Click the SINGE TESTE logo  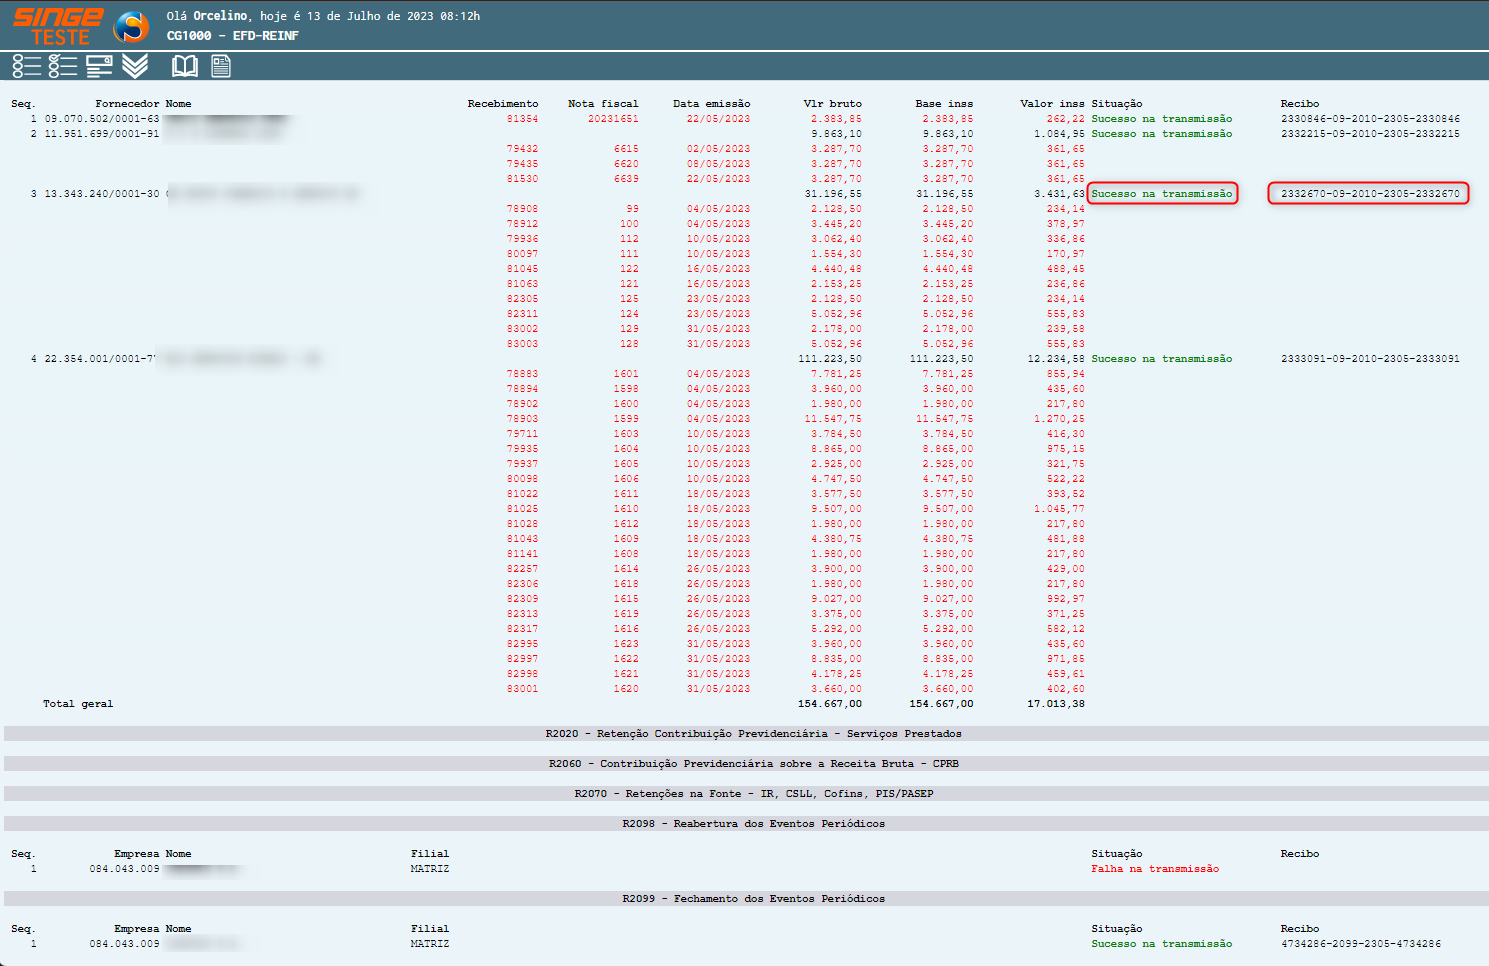pos(57,27)
